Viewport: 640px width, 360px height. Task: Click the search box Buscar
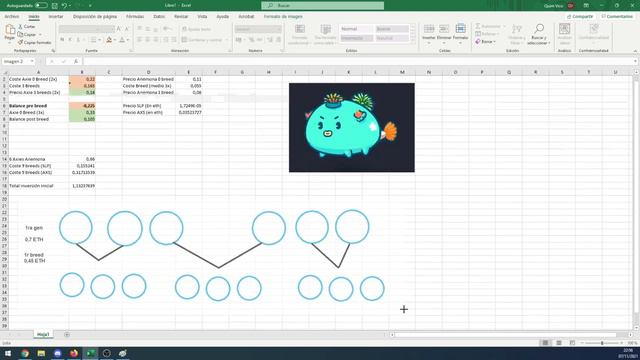[322, 6]
